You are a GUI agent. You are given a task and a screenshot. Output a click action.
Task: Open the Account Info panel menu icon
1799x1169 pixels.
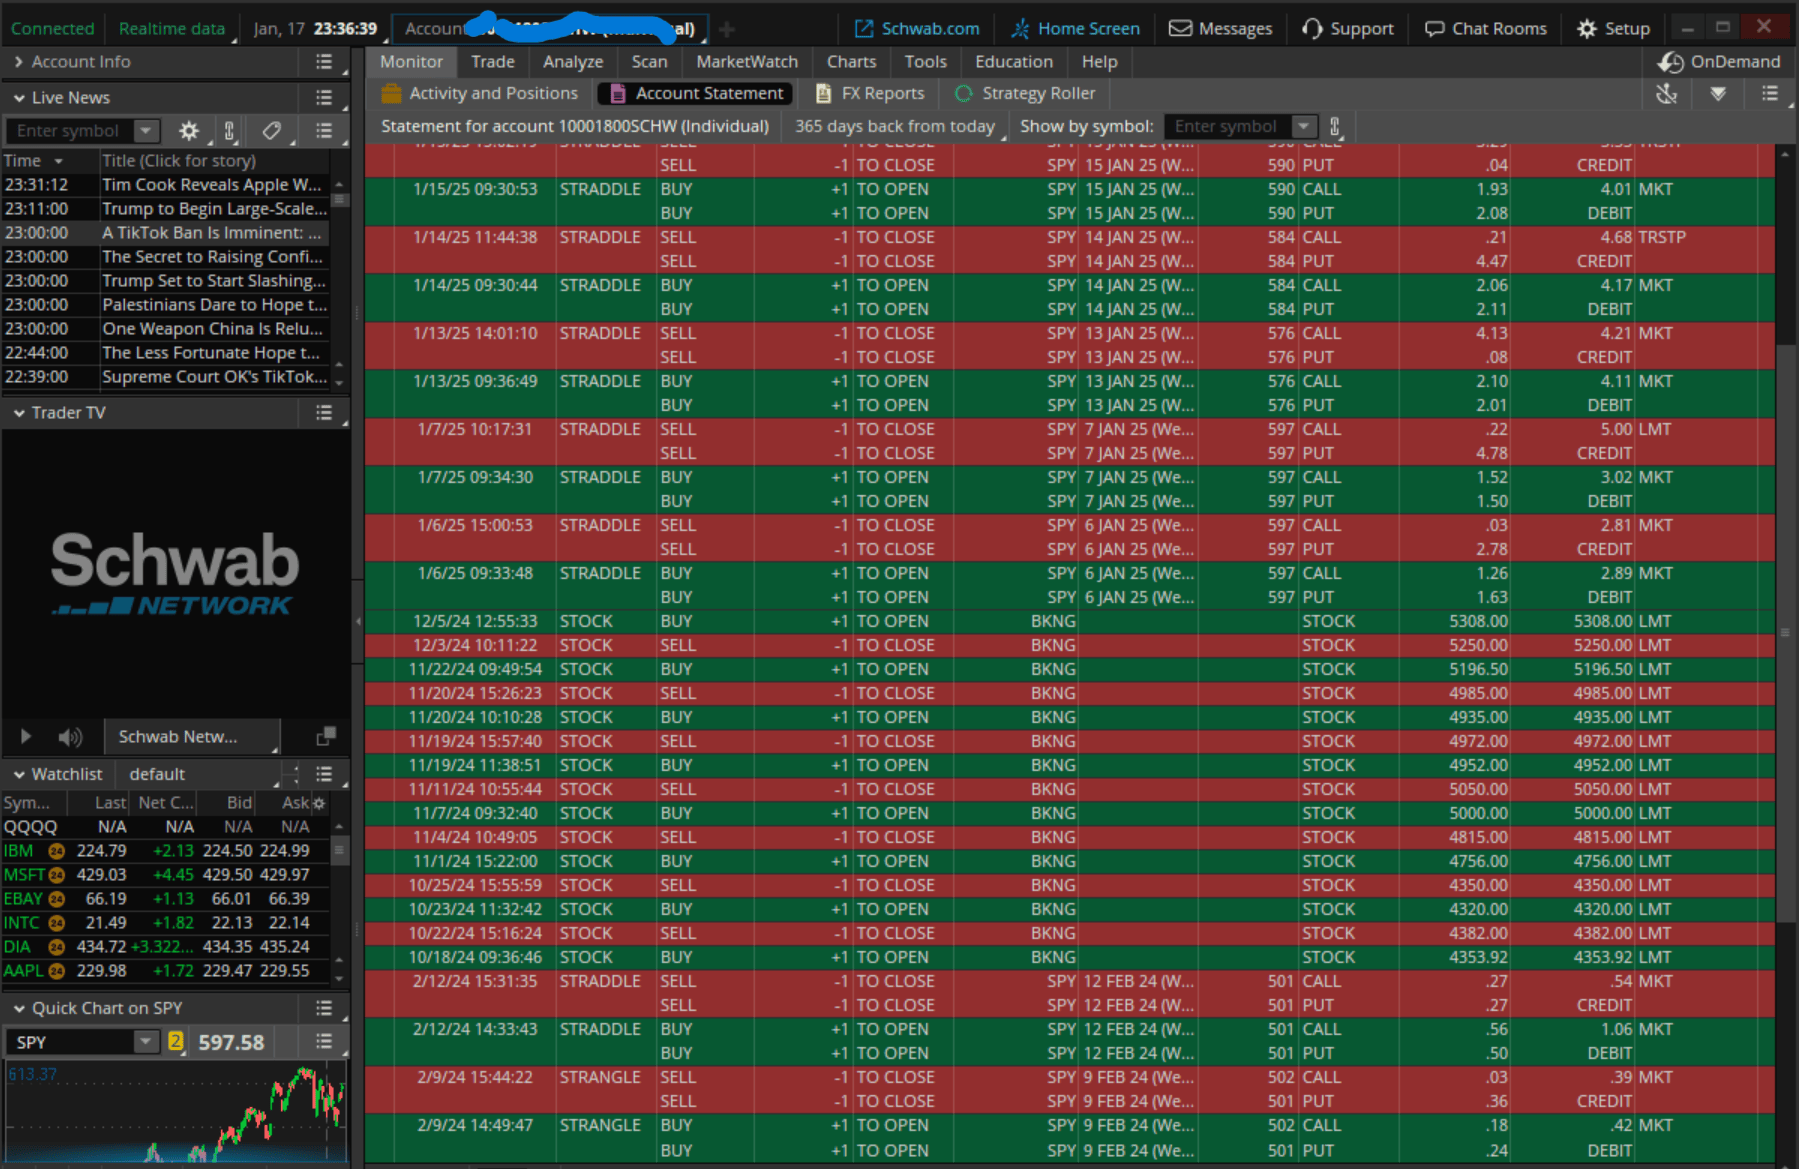323,62
